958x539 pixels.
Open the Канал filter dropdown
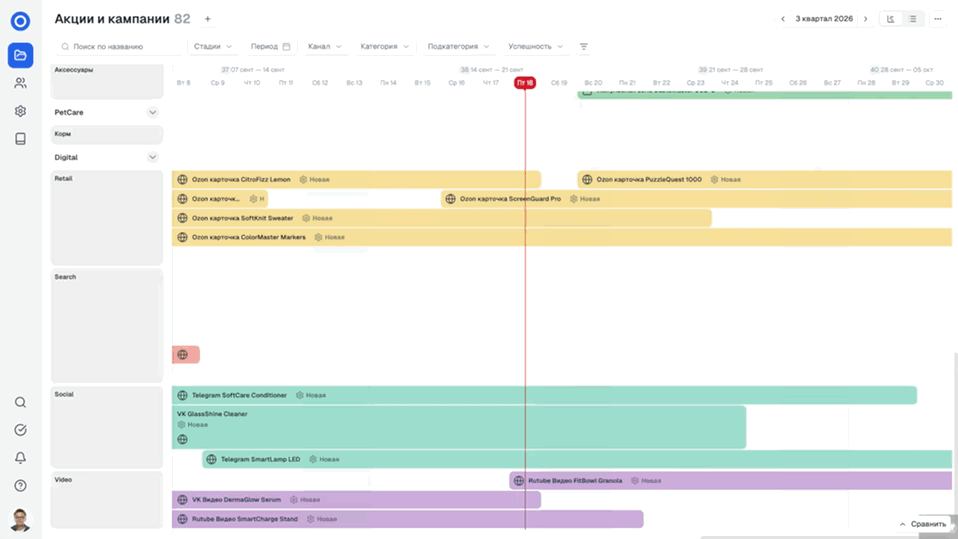pos(324,46)
